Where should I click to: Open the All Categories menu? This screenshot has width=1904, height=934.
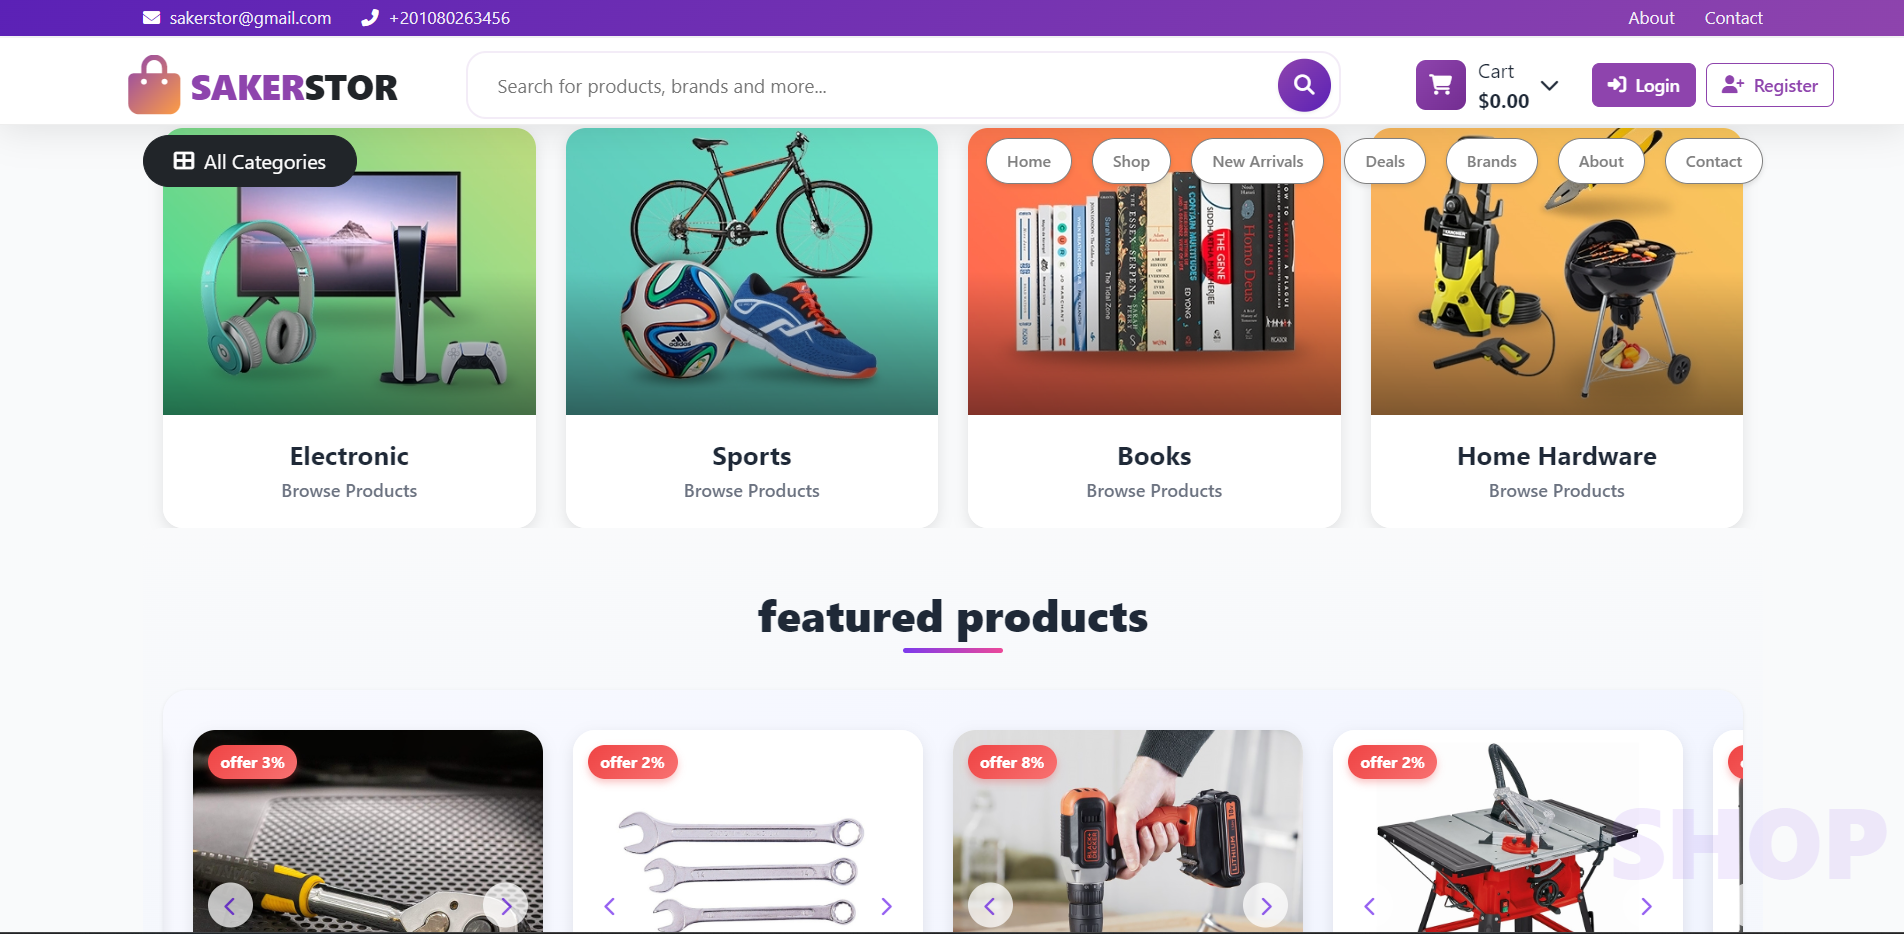pyautogui.click(x=250, y=161)
